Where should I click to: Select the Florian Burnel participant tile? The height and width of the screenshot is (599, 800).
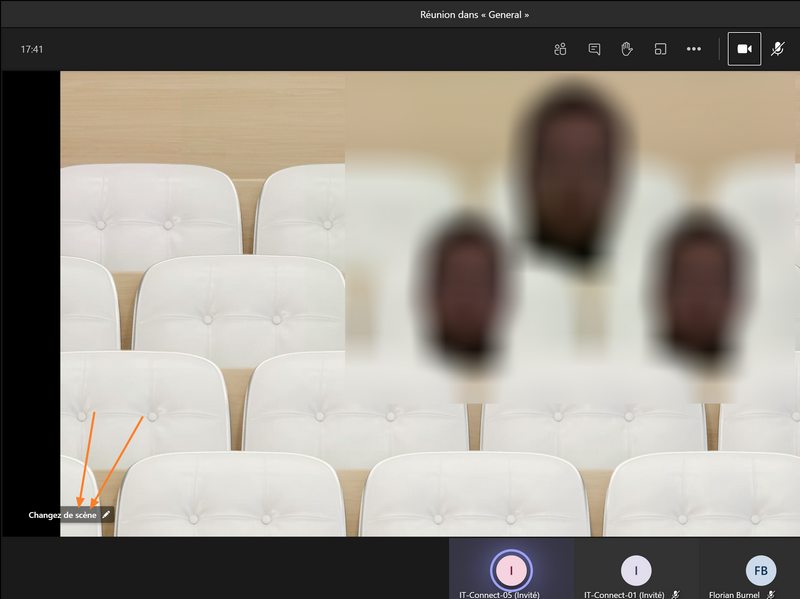click(x=761, y=572)
